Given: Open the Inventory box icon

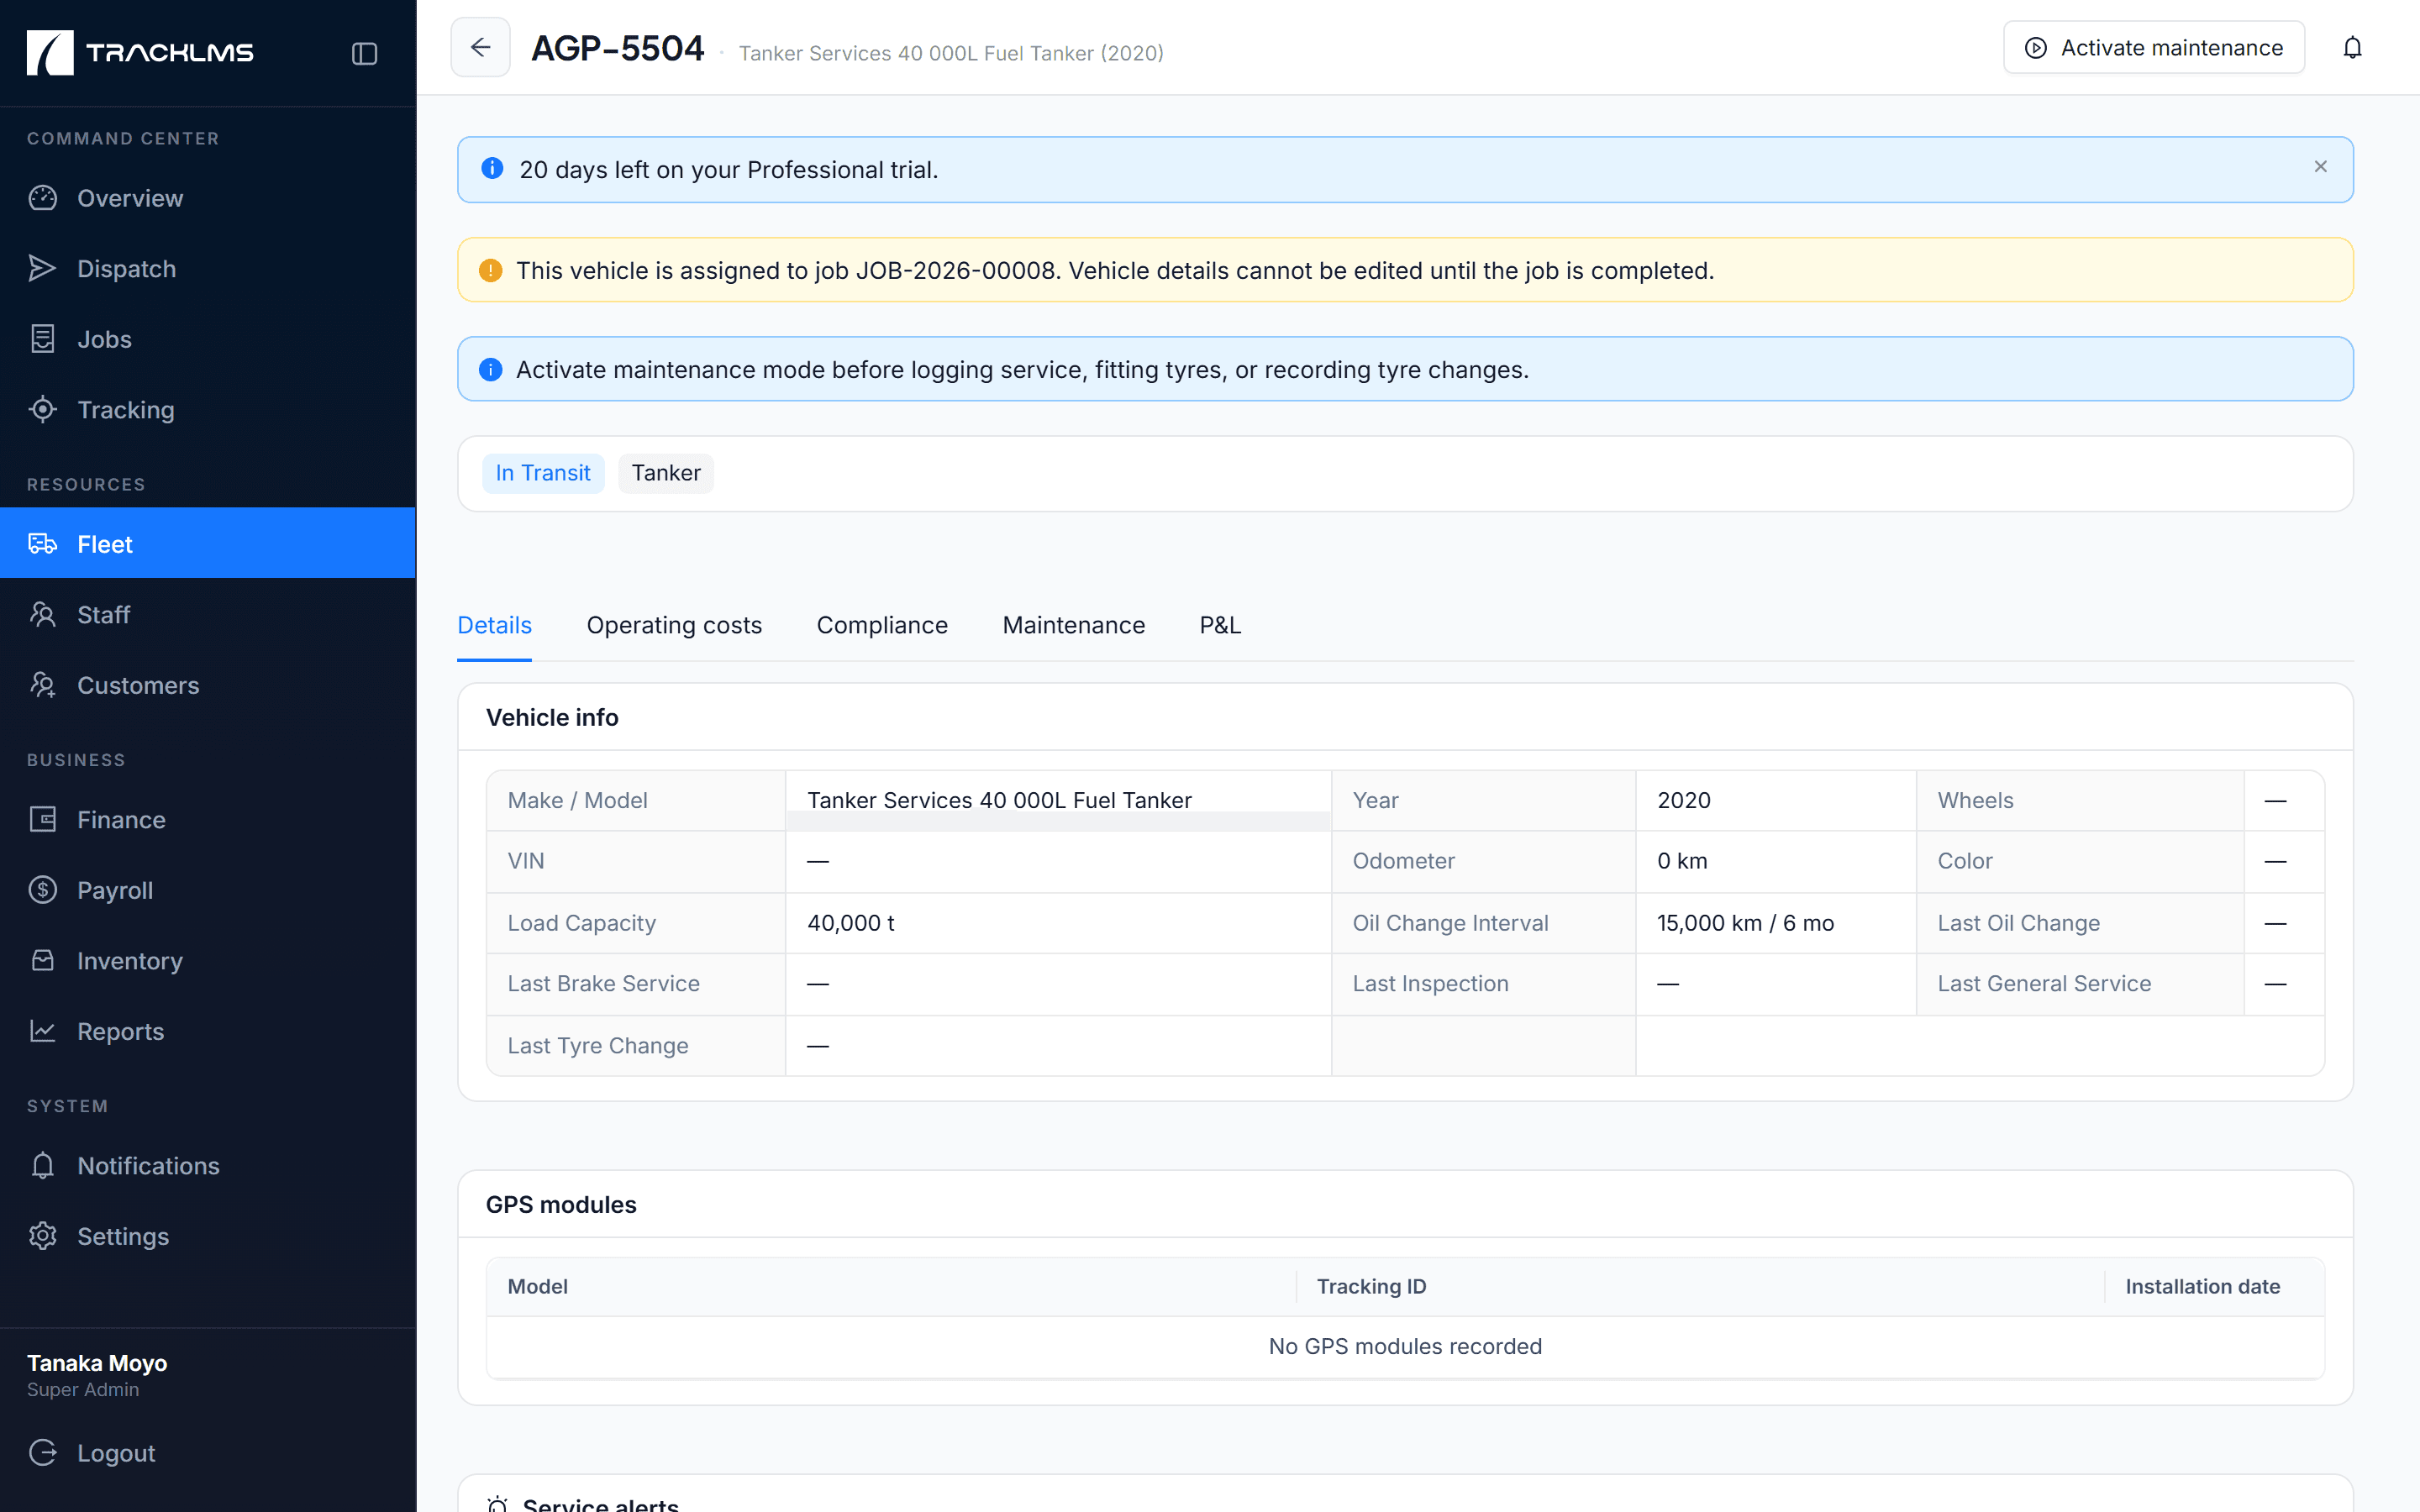Looking at the screenshot, I should point(43,960).
